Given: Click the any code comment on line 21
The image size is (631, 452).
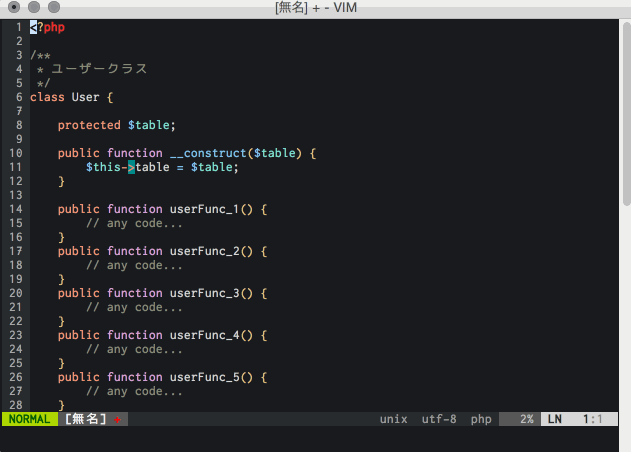Looking at the screenshot, I should pos(134,307).
